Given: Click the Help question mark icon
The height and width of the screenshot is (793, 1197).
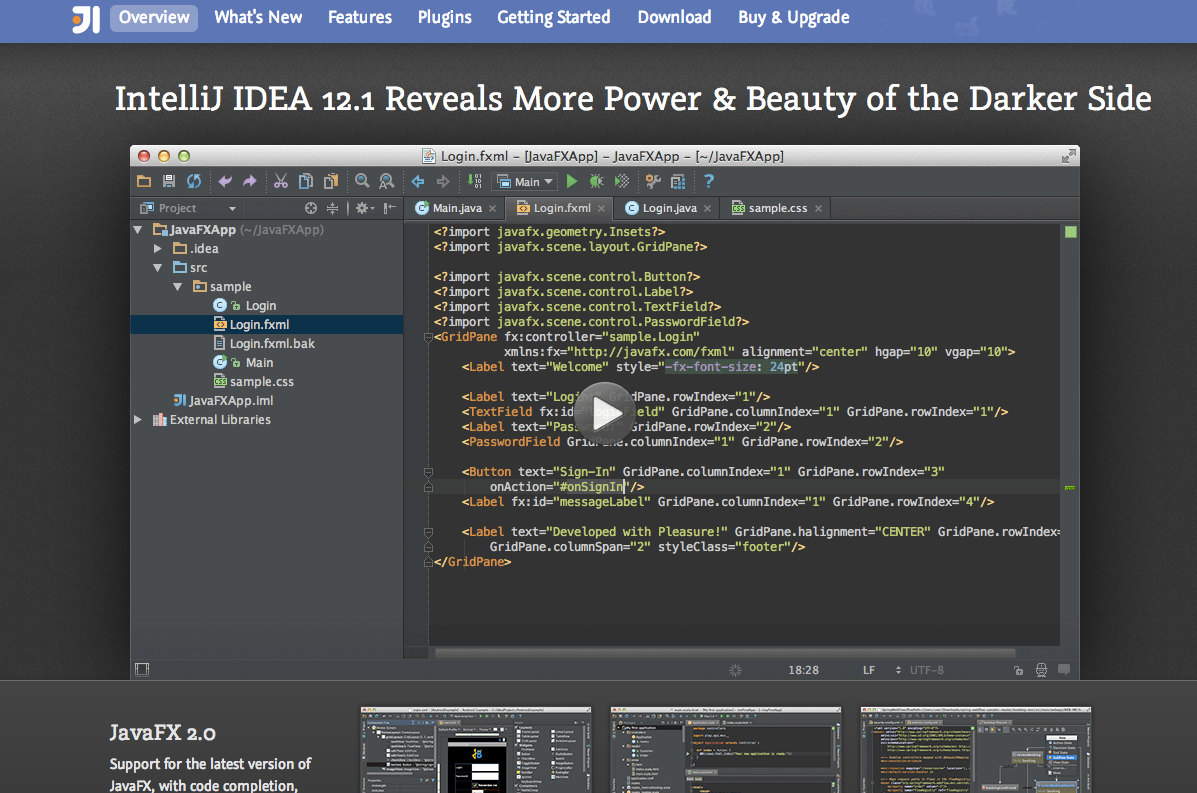Looking at the screenshot, I should click(709, 181).
